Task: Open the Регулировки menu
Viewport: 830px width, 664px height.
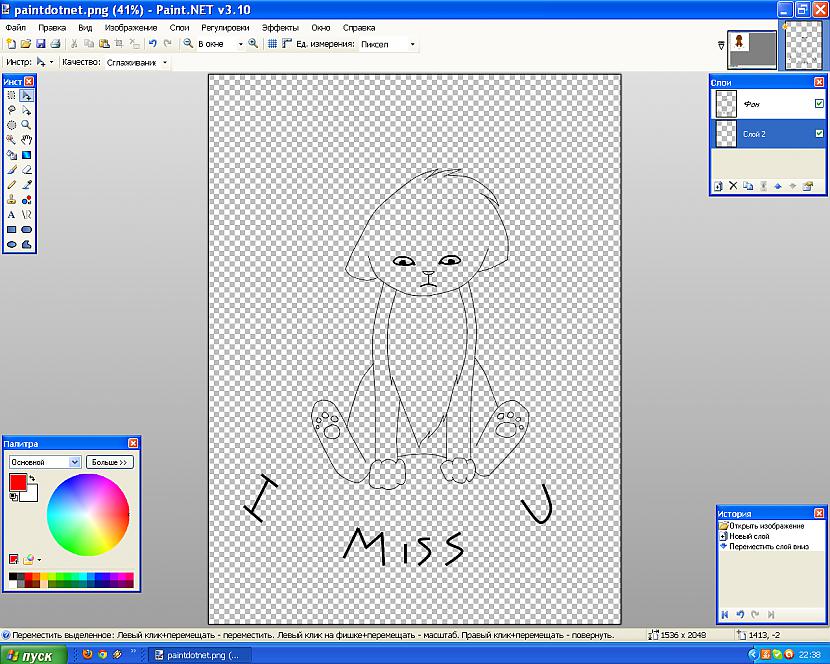Action: (225, 28)
